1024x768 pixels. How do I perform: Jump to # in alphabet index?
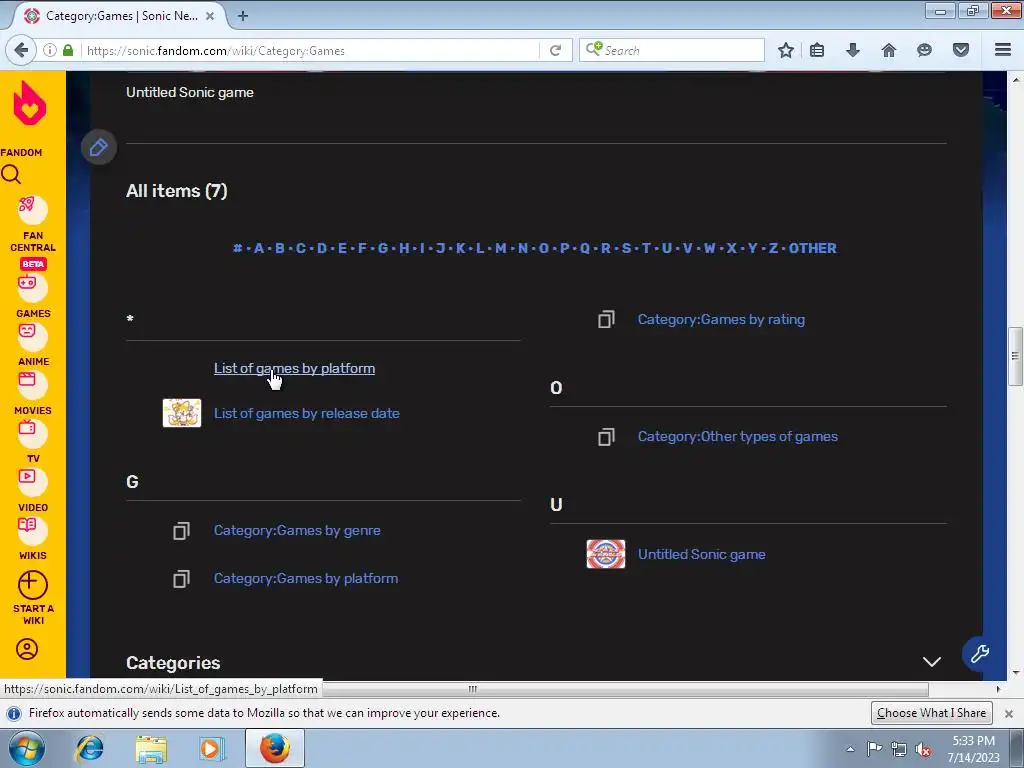[238, 248]
